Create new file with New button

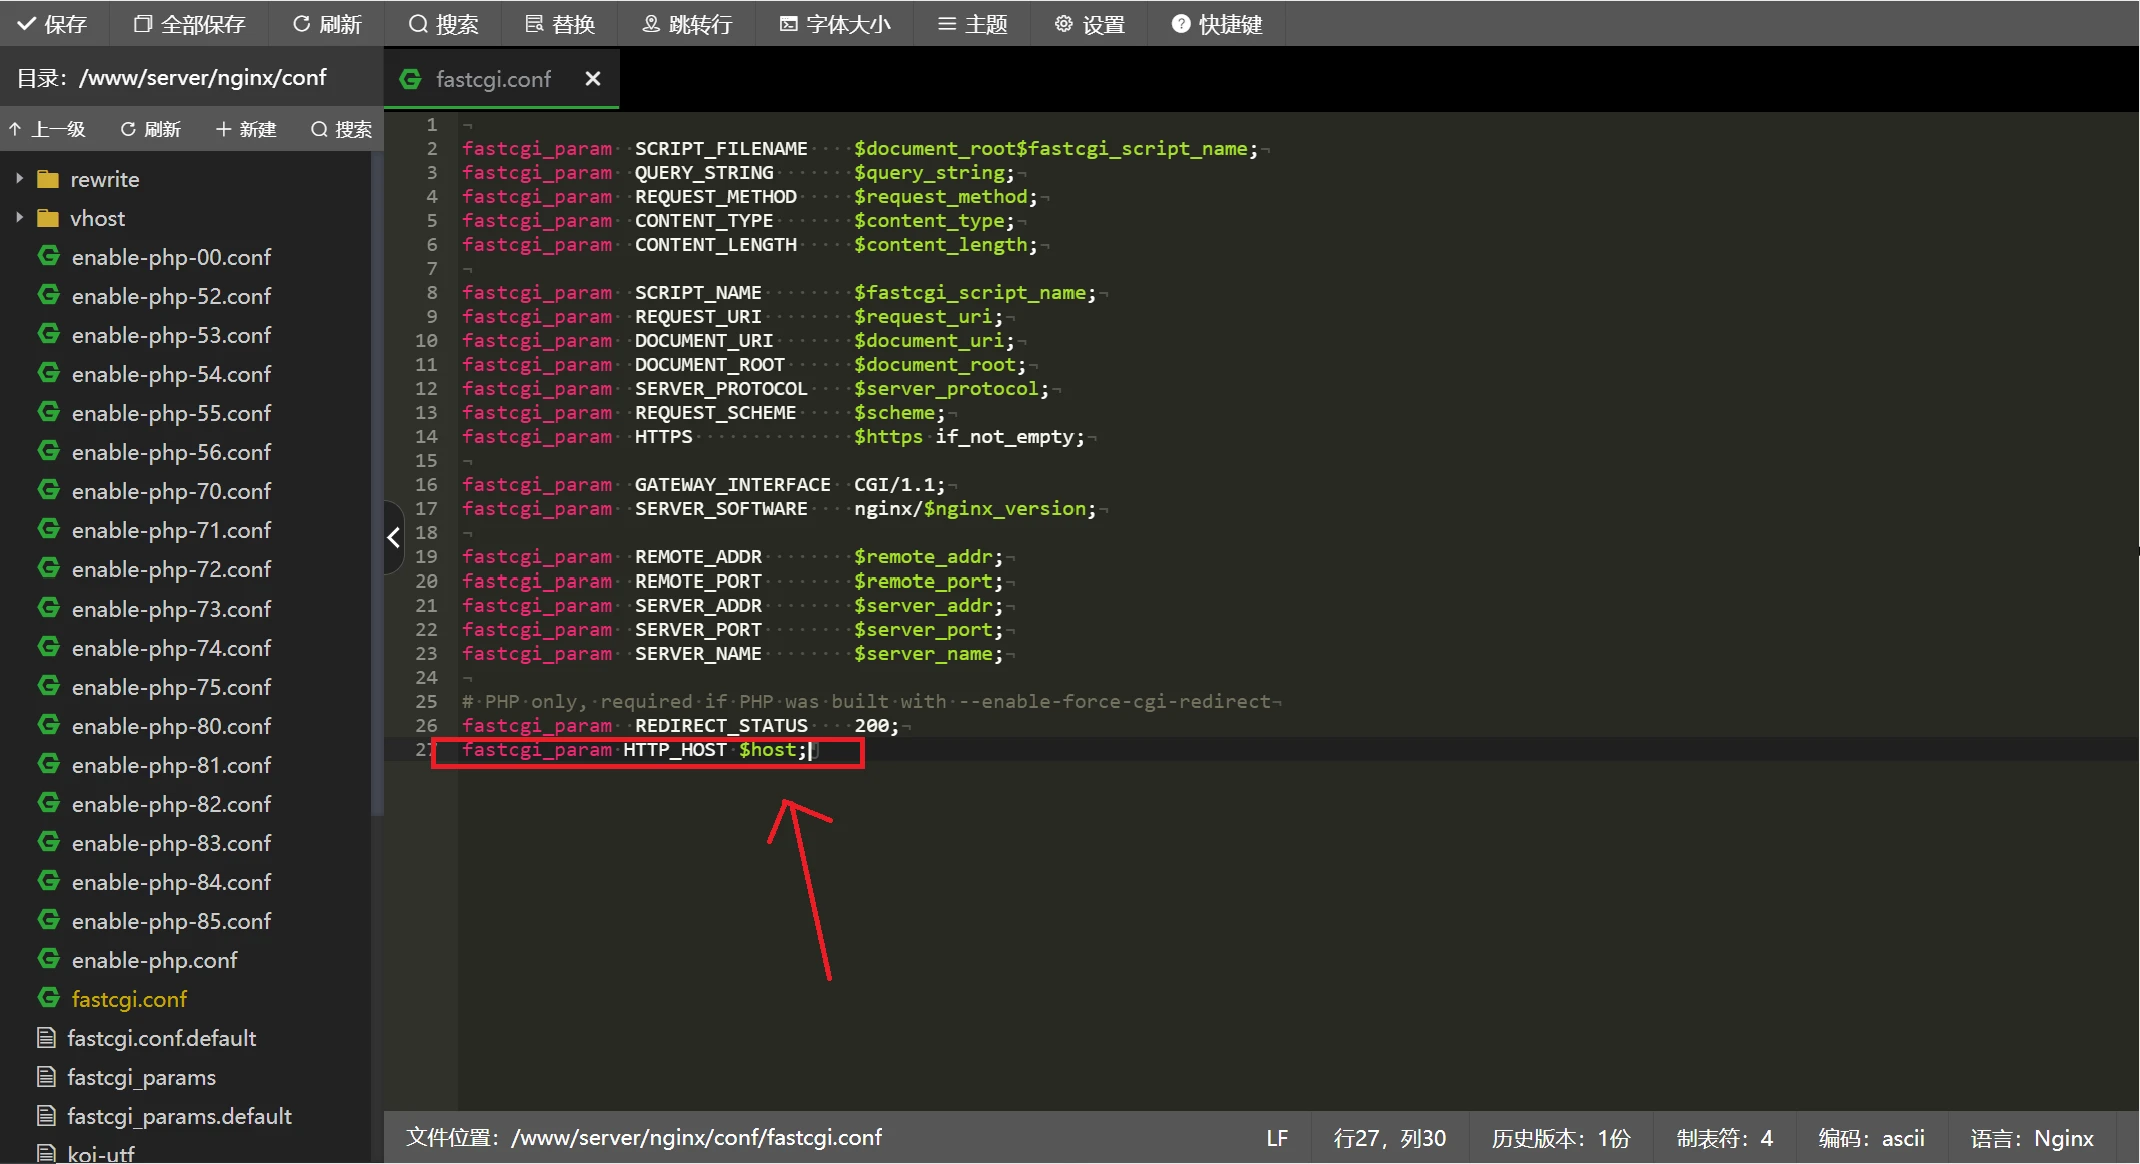pyautogui.click(x=246, y=129)
